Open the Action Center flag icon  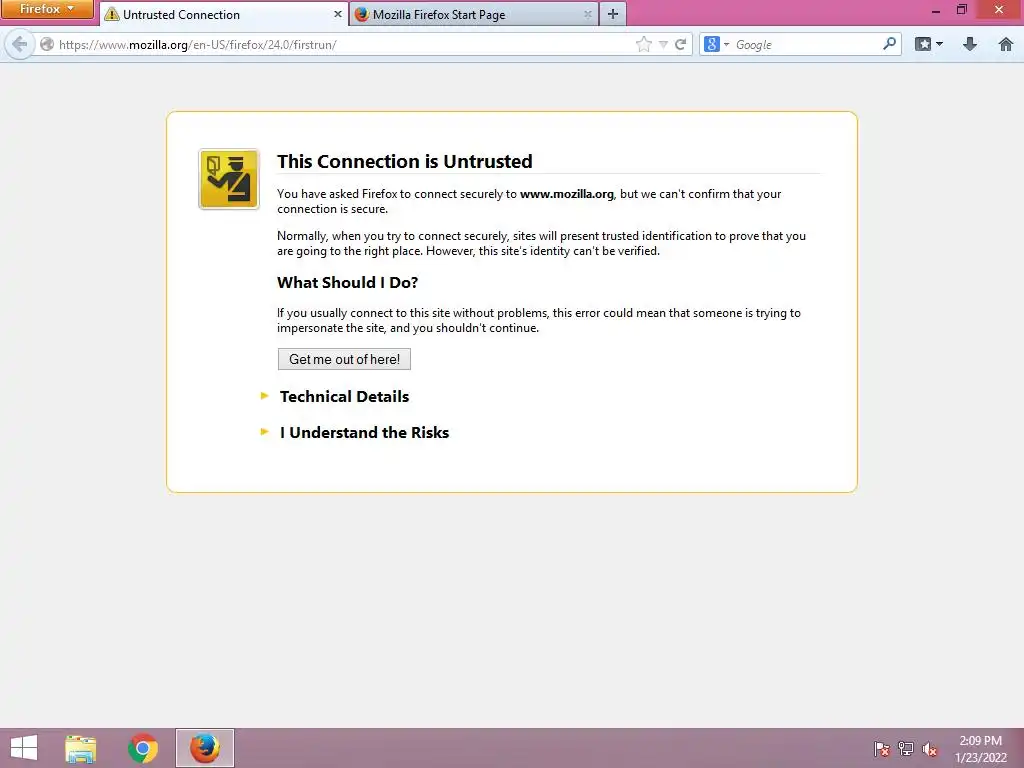pos(882,749)
